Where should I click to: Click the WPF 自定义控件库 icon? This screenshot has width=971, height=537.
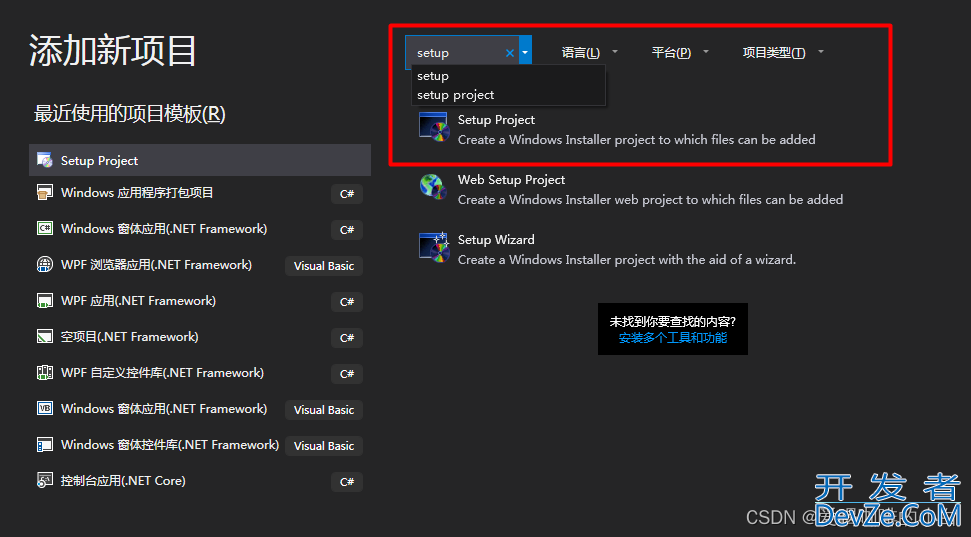pos(45,372)
